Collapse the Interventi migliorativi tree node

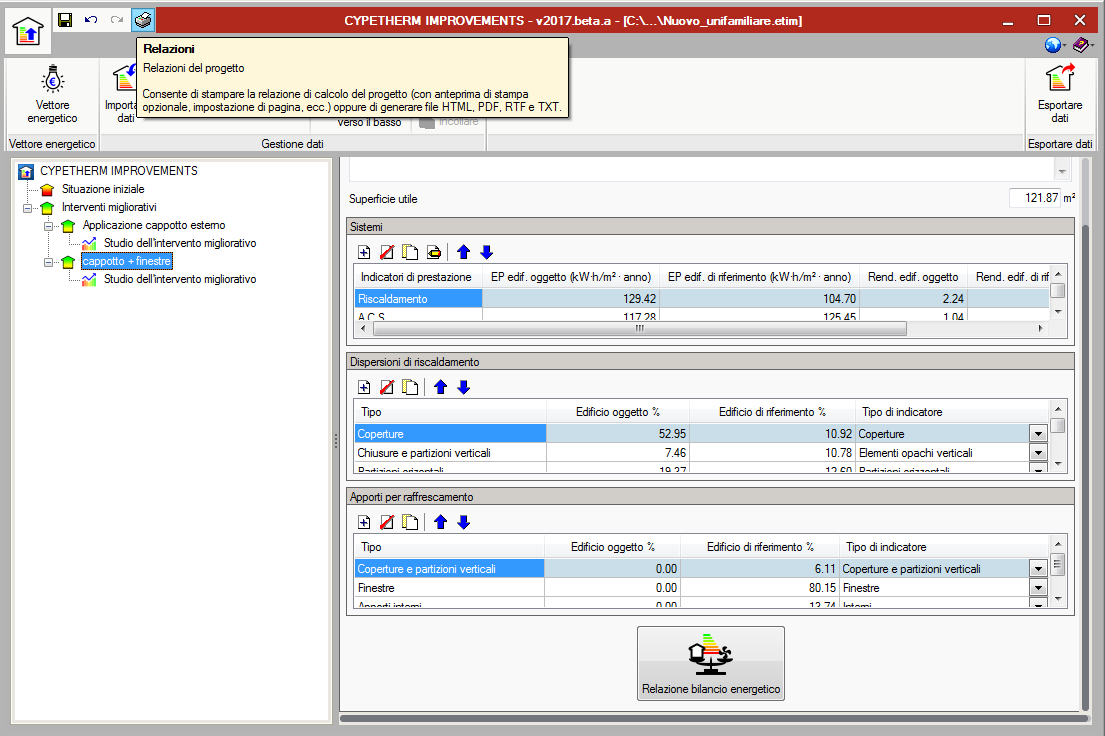tap(27, 208)
